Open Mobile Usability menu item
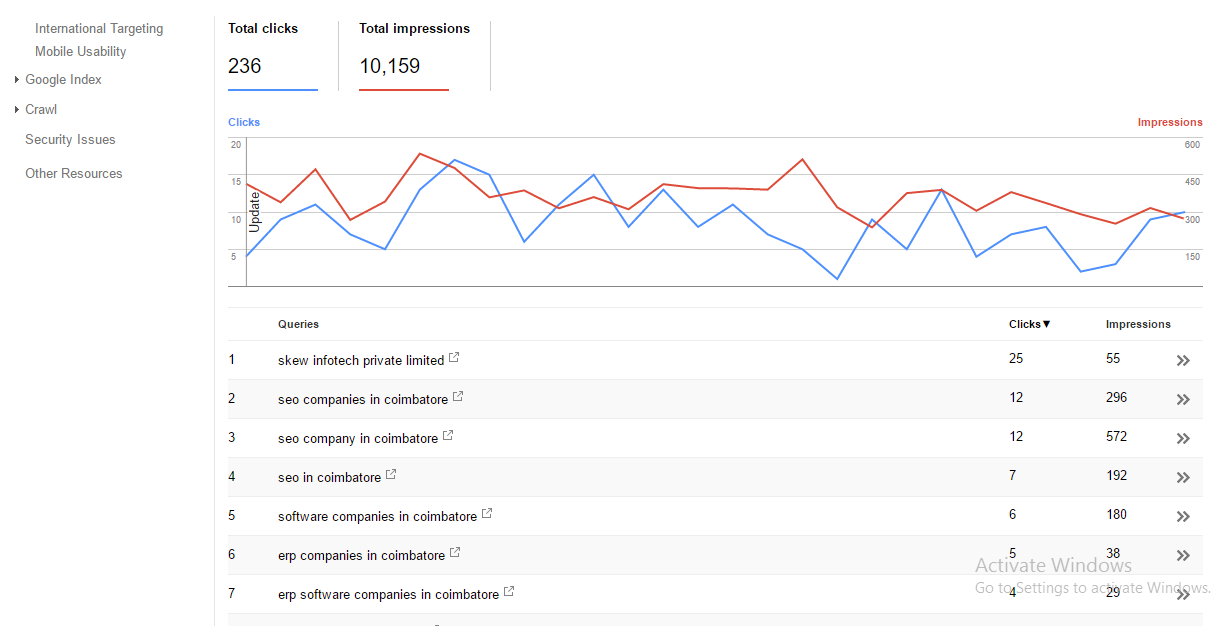The width and height of the screenshot is (1220, 632). (x=81, y=51)
